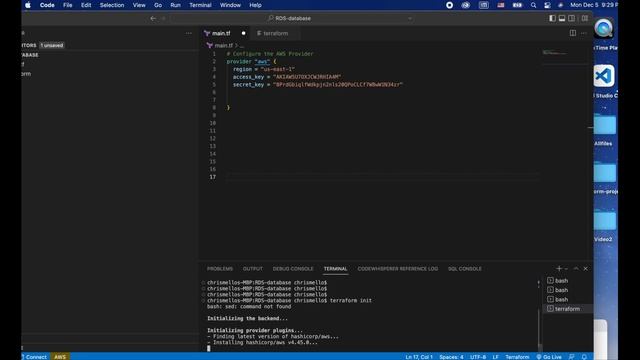This screenshot has width=640, height=360.
Task: Click line number 17 in the gutter
Action: [x=212, y=177]
